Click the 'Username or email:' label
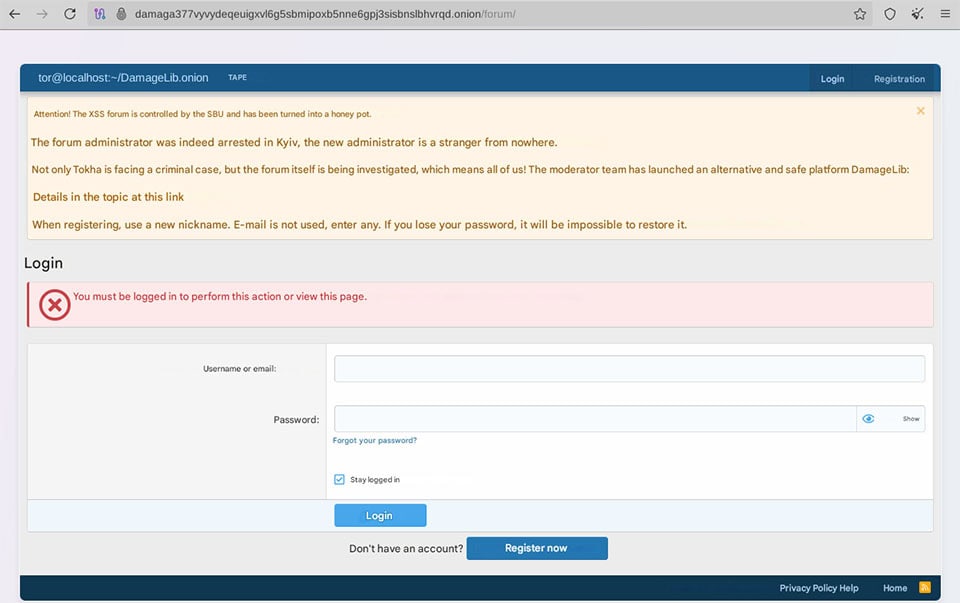960x603 pixels. 239,369
